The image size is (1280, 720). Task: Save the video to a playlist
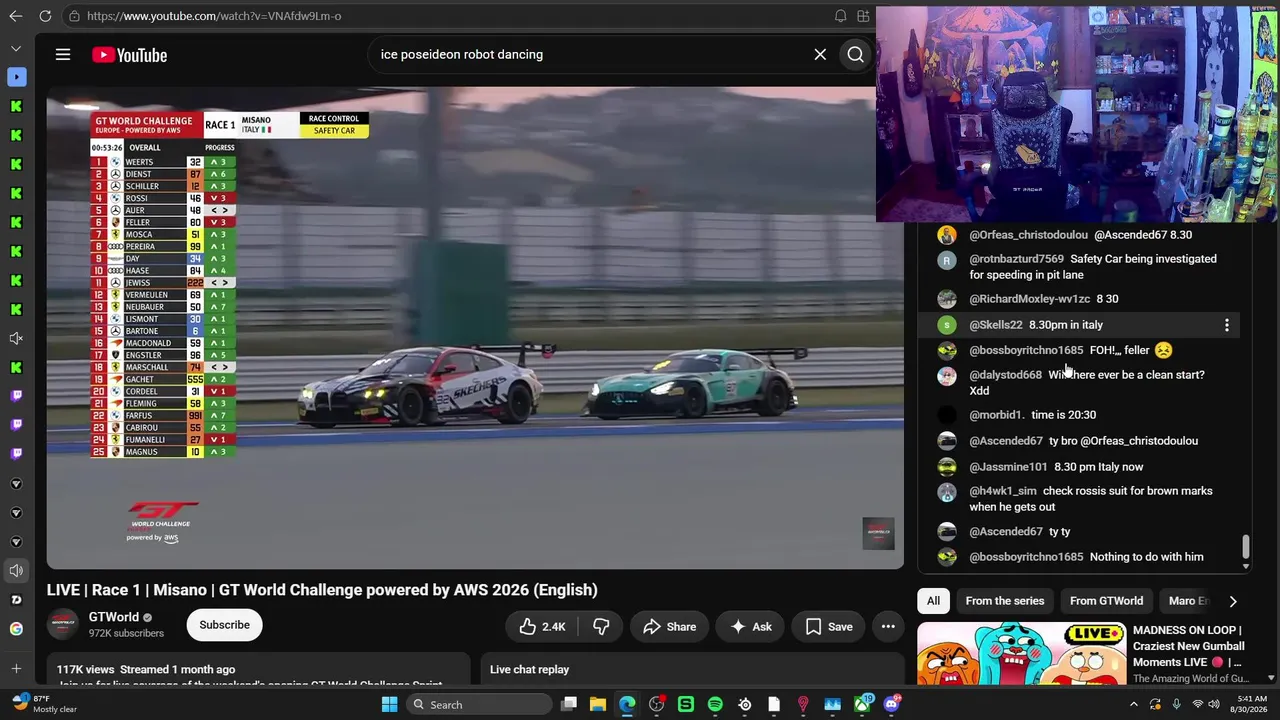[x=829, y=627]
